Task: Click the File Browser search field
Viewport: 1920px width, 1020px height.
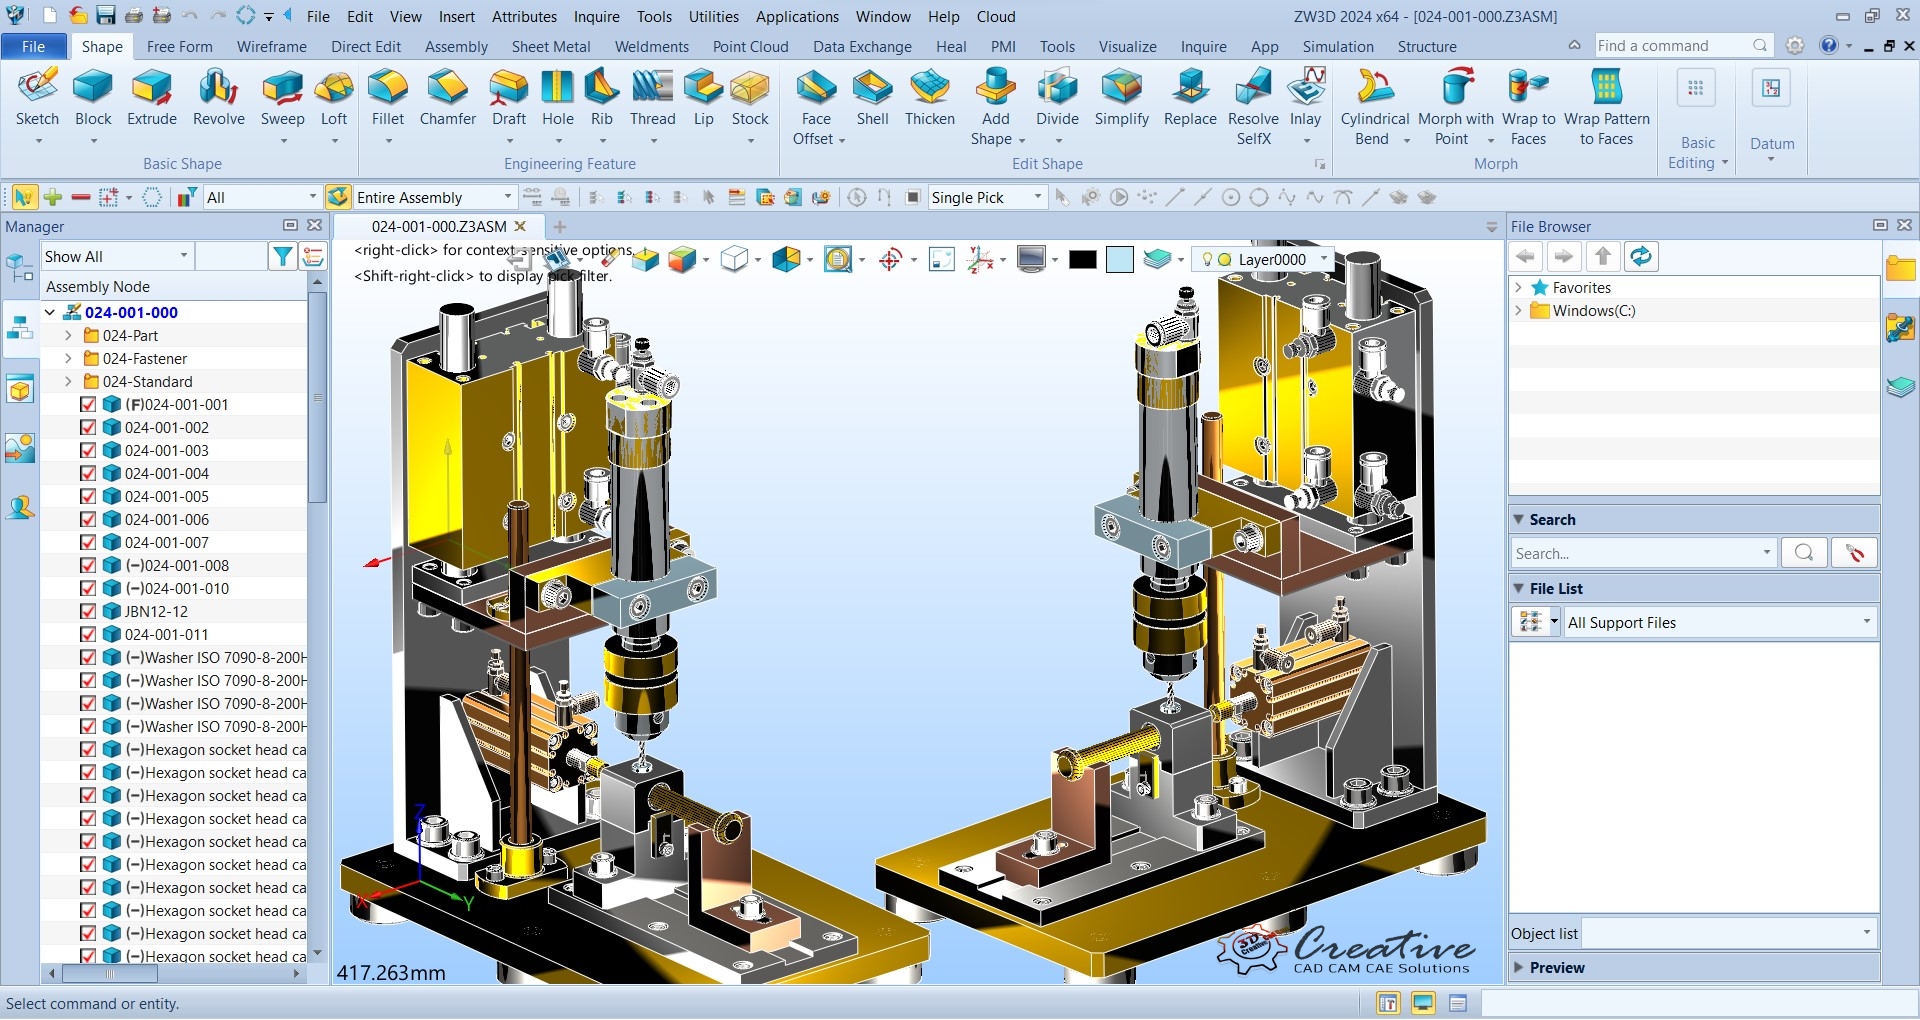Action: tap(1643, 553)
